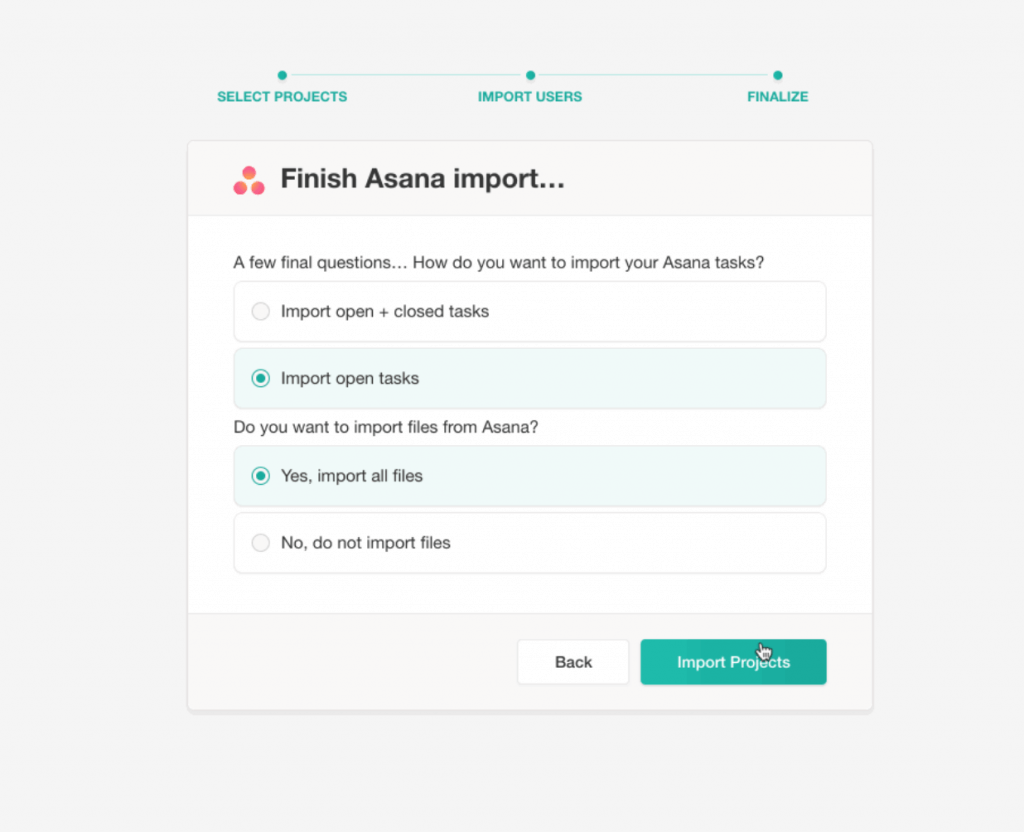Choose Yes, import all files radio
This screenshot has width=1024, height=832.
tap(261, 475)
